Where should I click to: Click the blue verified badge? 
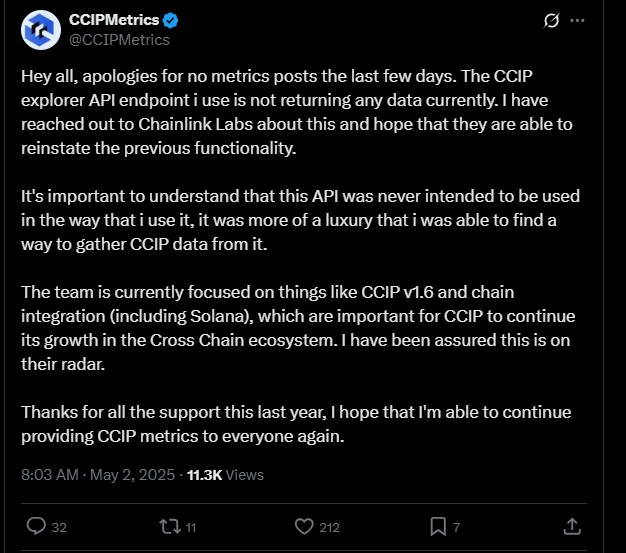pyautogui.click(x=172, y=21)
